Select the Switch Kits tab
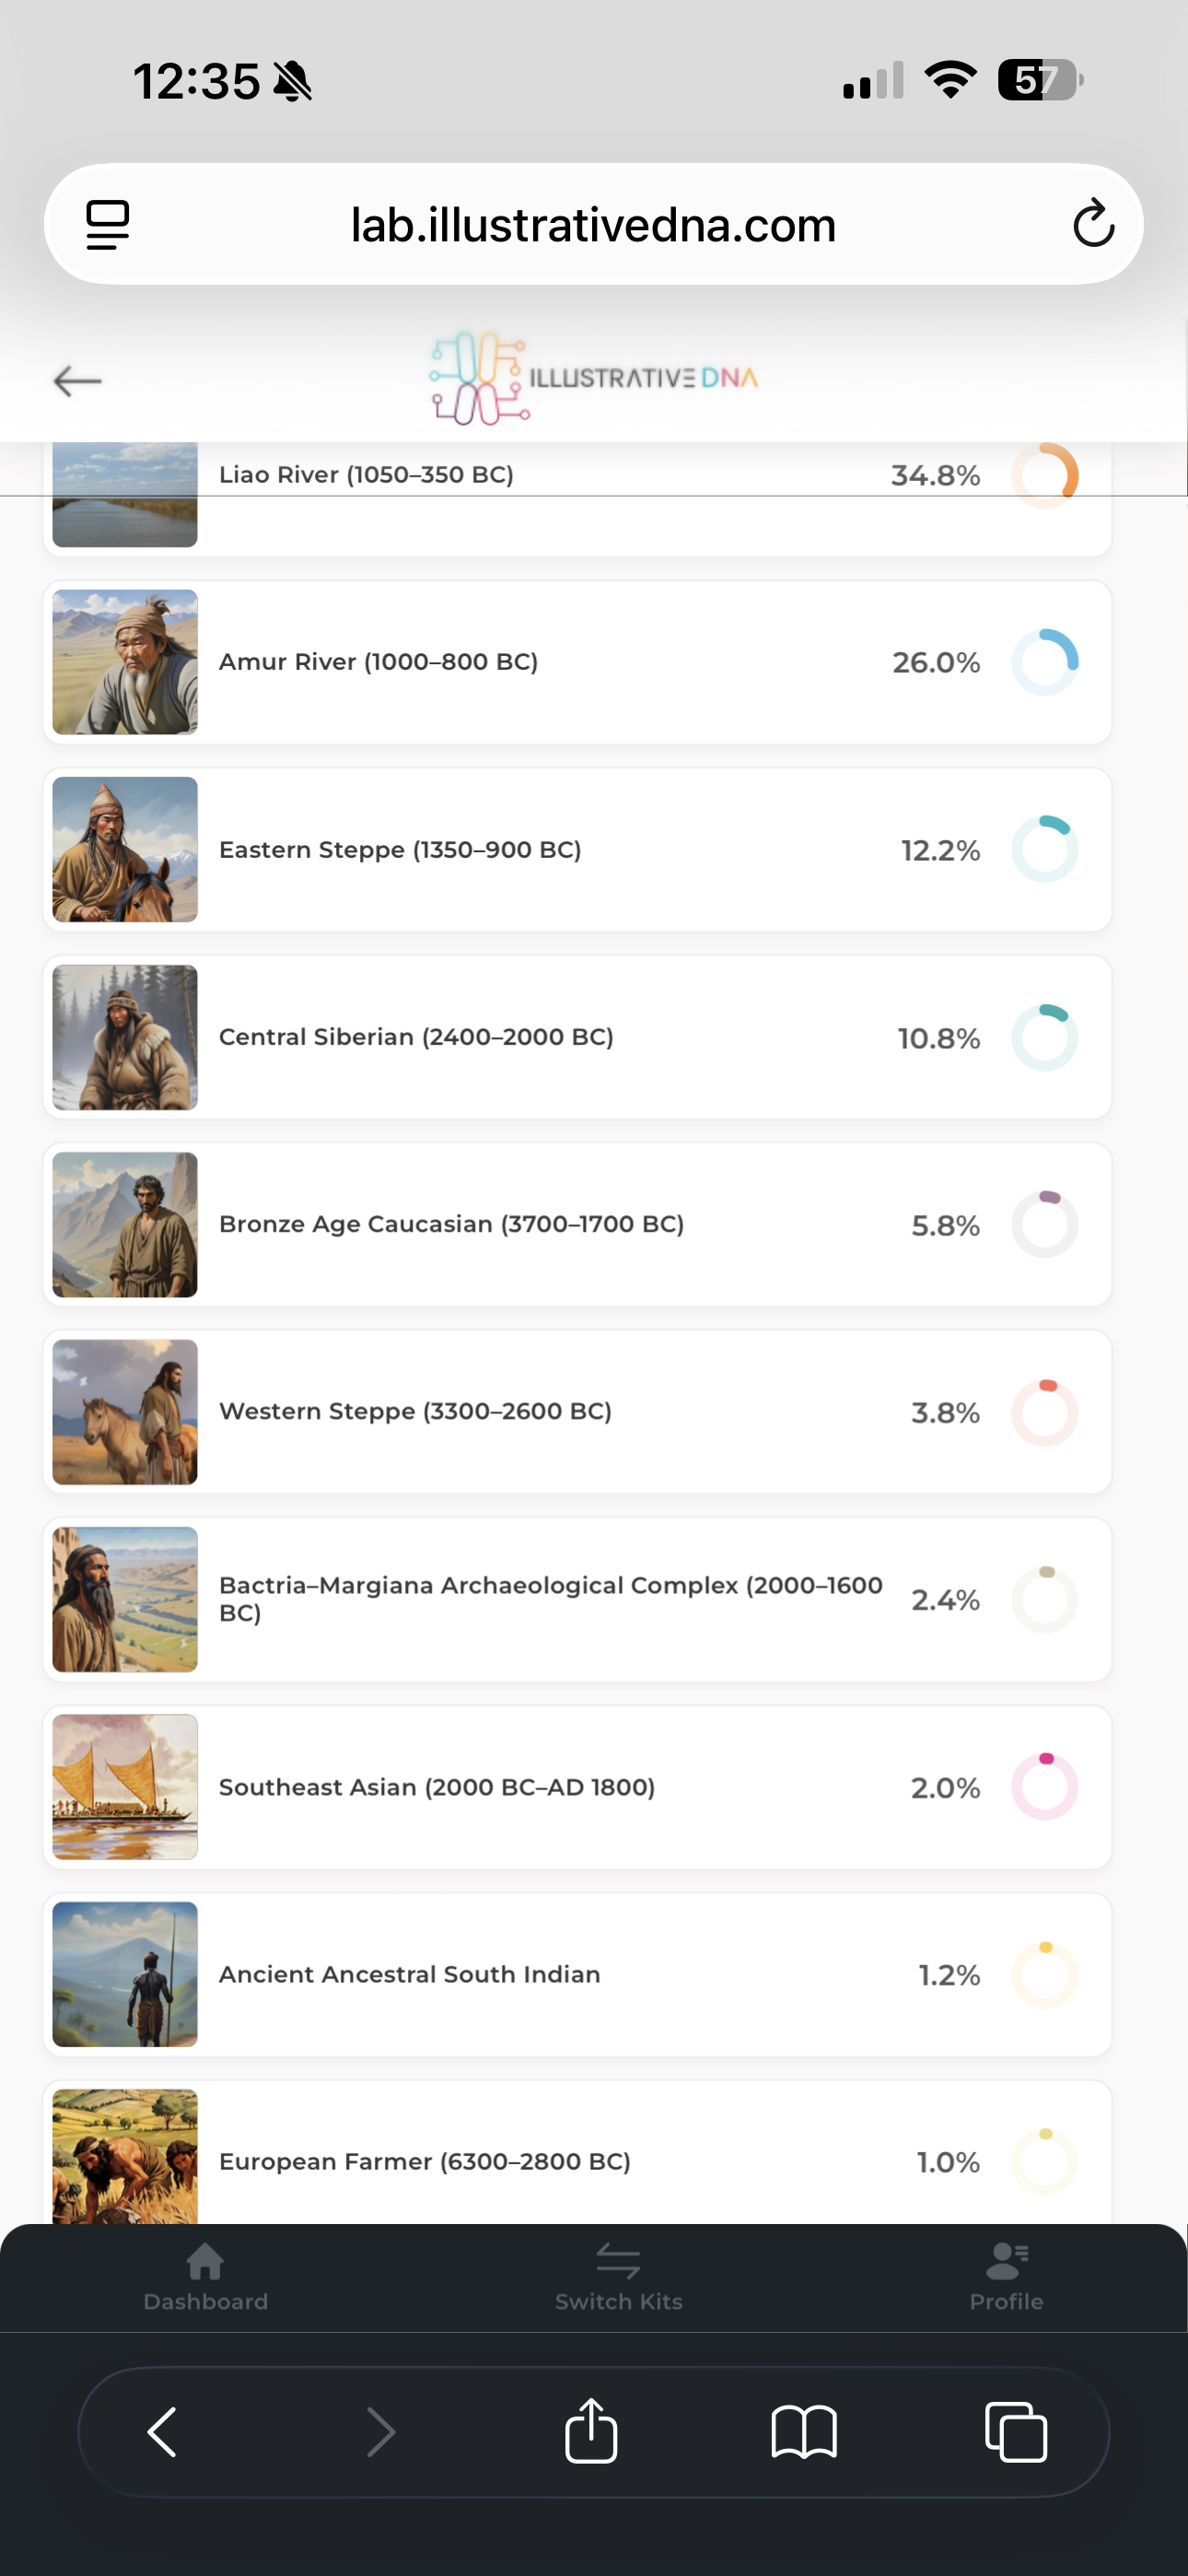This screenshot has height=2576, width=1188. [618, 2277]
